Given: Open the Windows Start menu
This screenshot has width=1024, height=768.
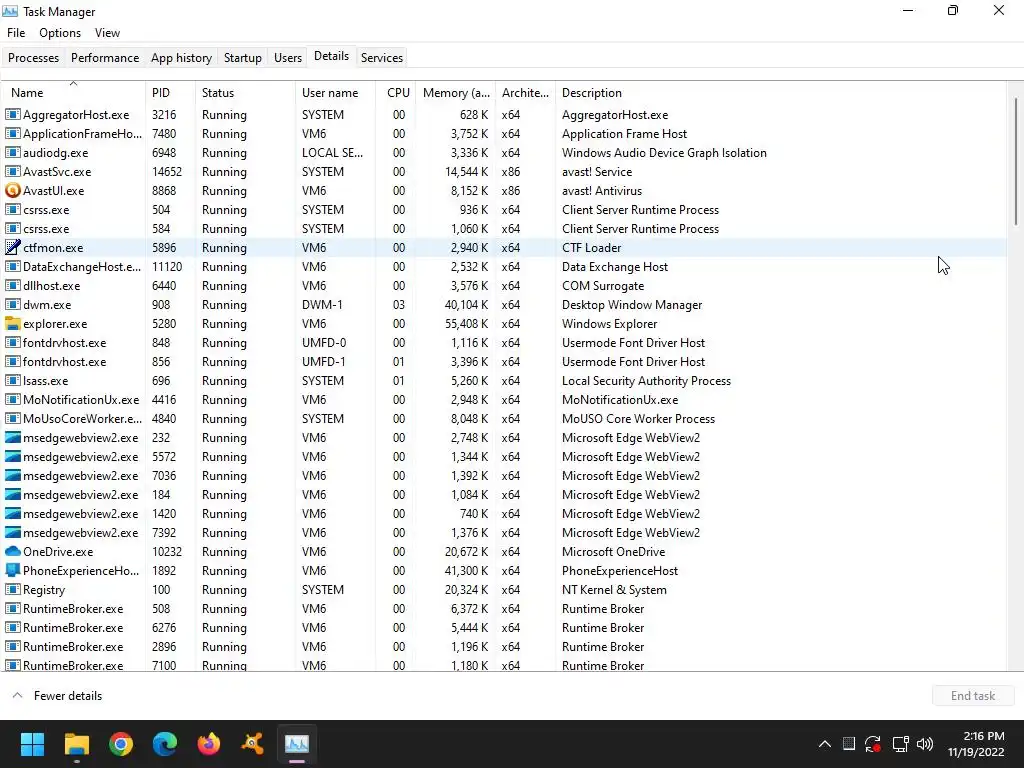Looking at the screenshot, I should [x=32, y=744].
